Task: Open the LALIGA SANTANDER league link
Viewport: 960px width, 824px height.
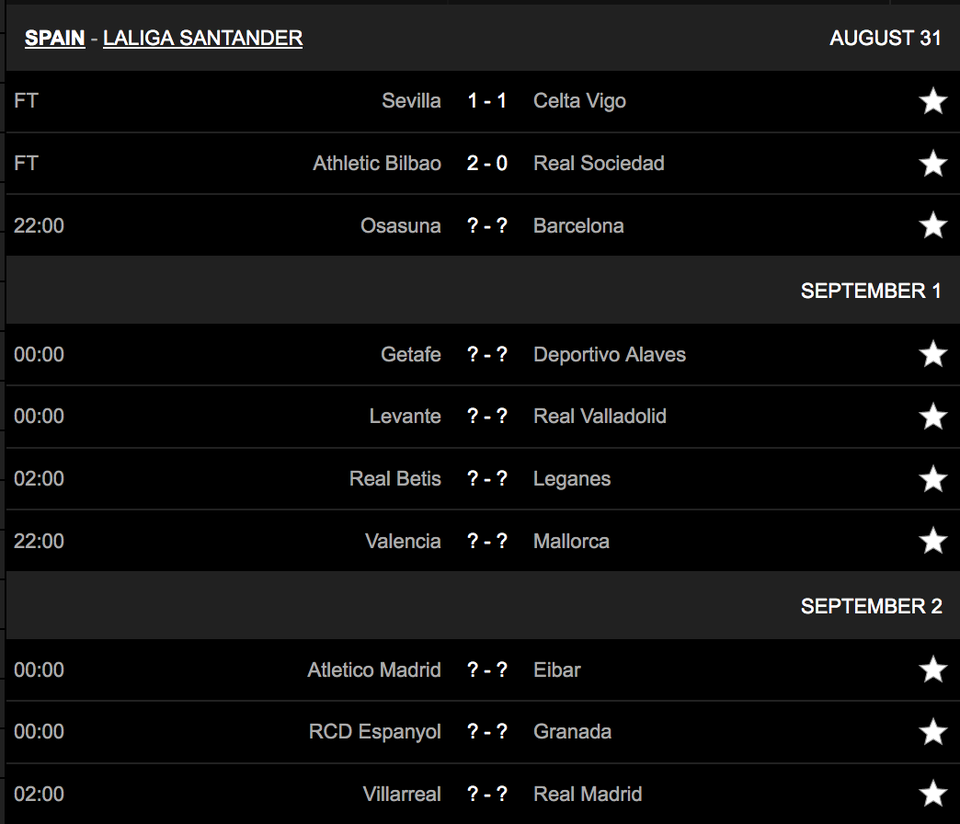Action: [203, 38]
